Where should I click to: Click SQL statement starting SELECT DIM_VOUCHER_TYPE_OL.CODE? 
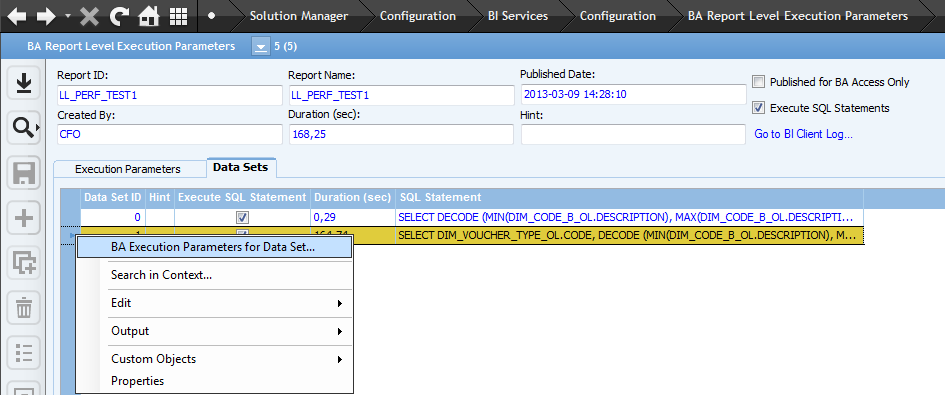(629, 235)
